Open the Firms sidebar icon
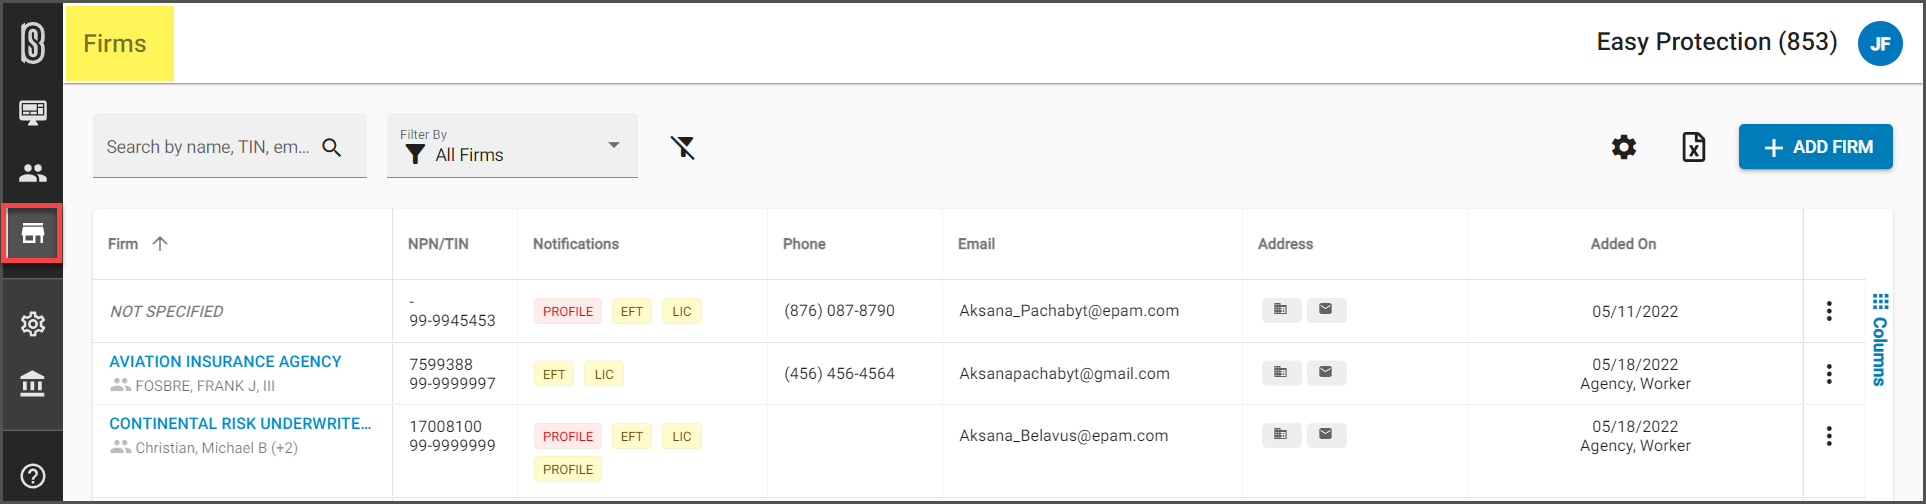1926x504 pixels. click(x=33, y=234)
